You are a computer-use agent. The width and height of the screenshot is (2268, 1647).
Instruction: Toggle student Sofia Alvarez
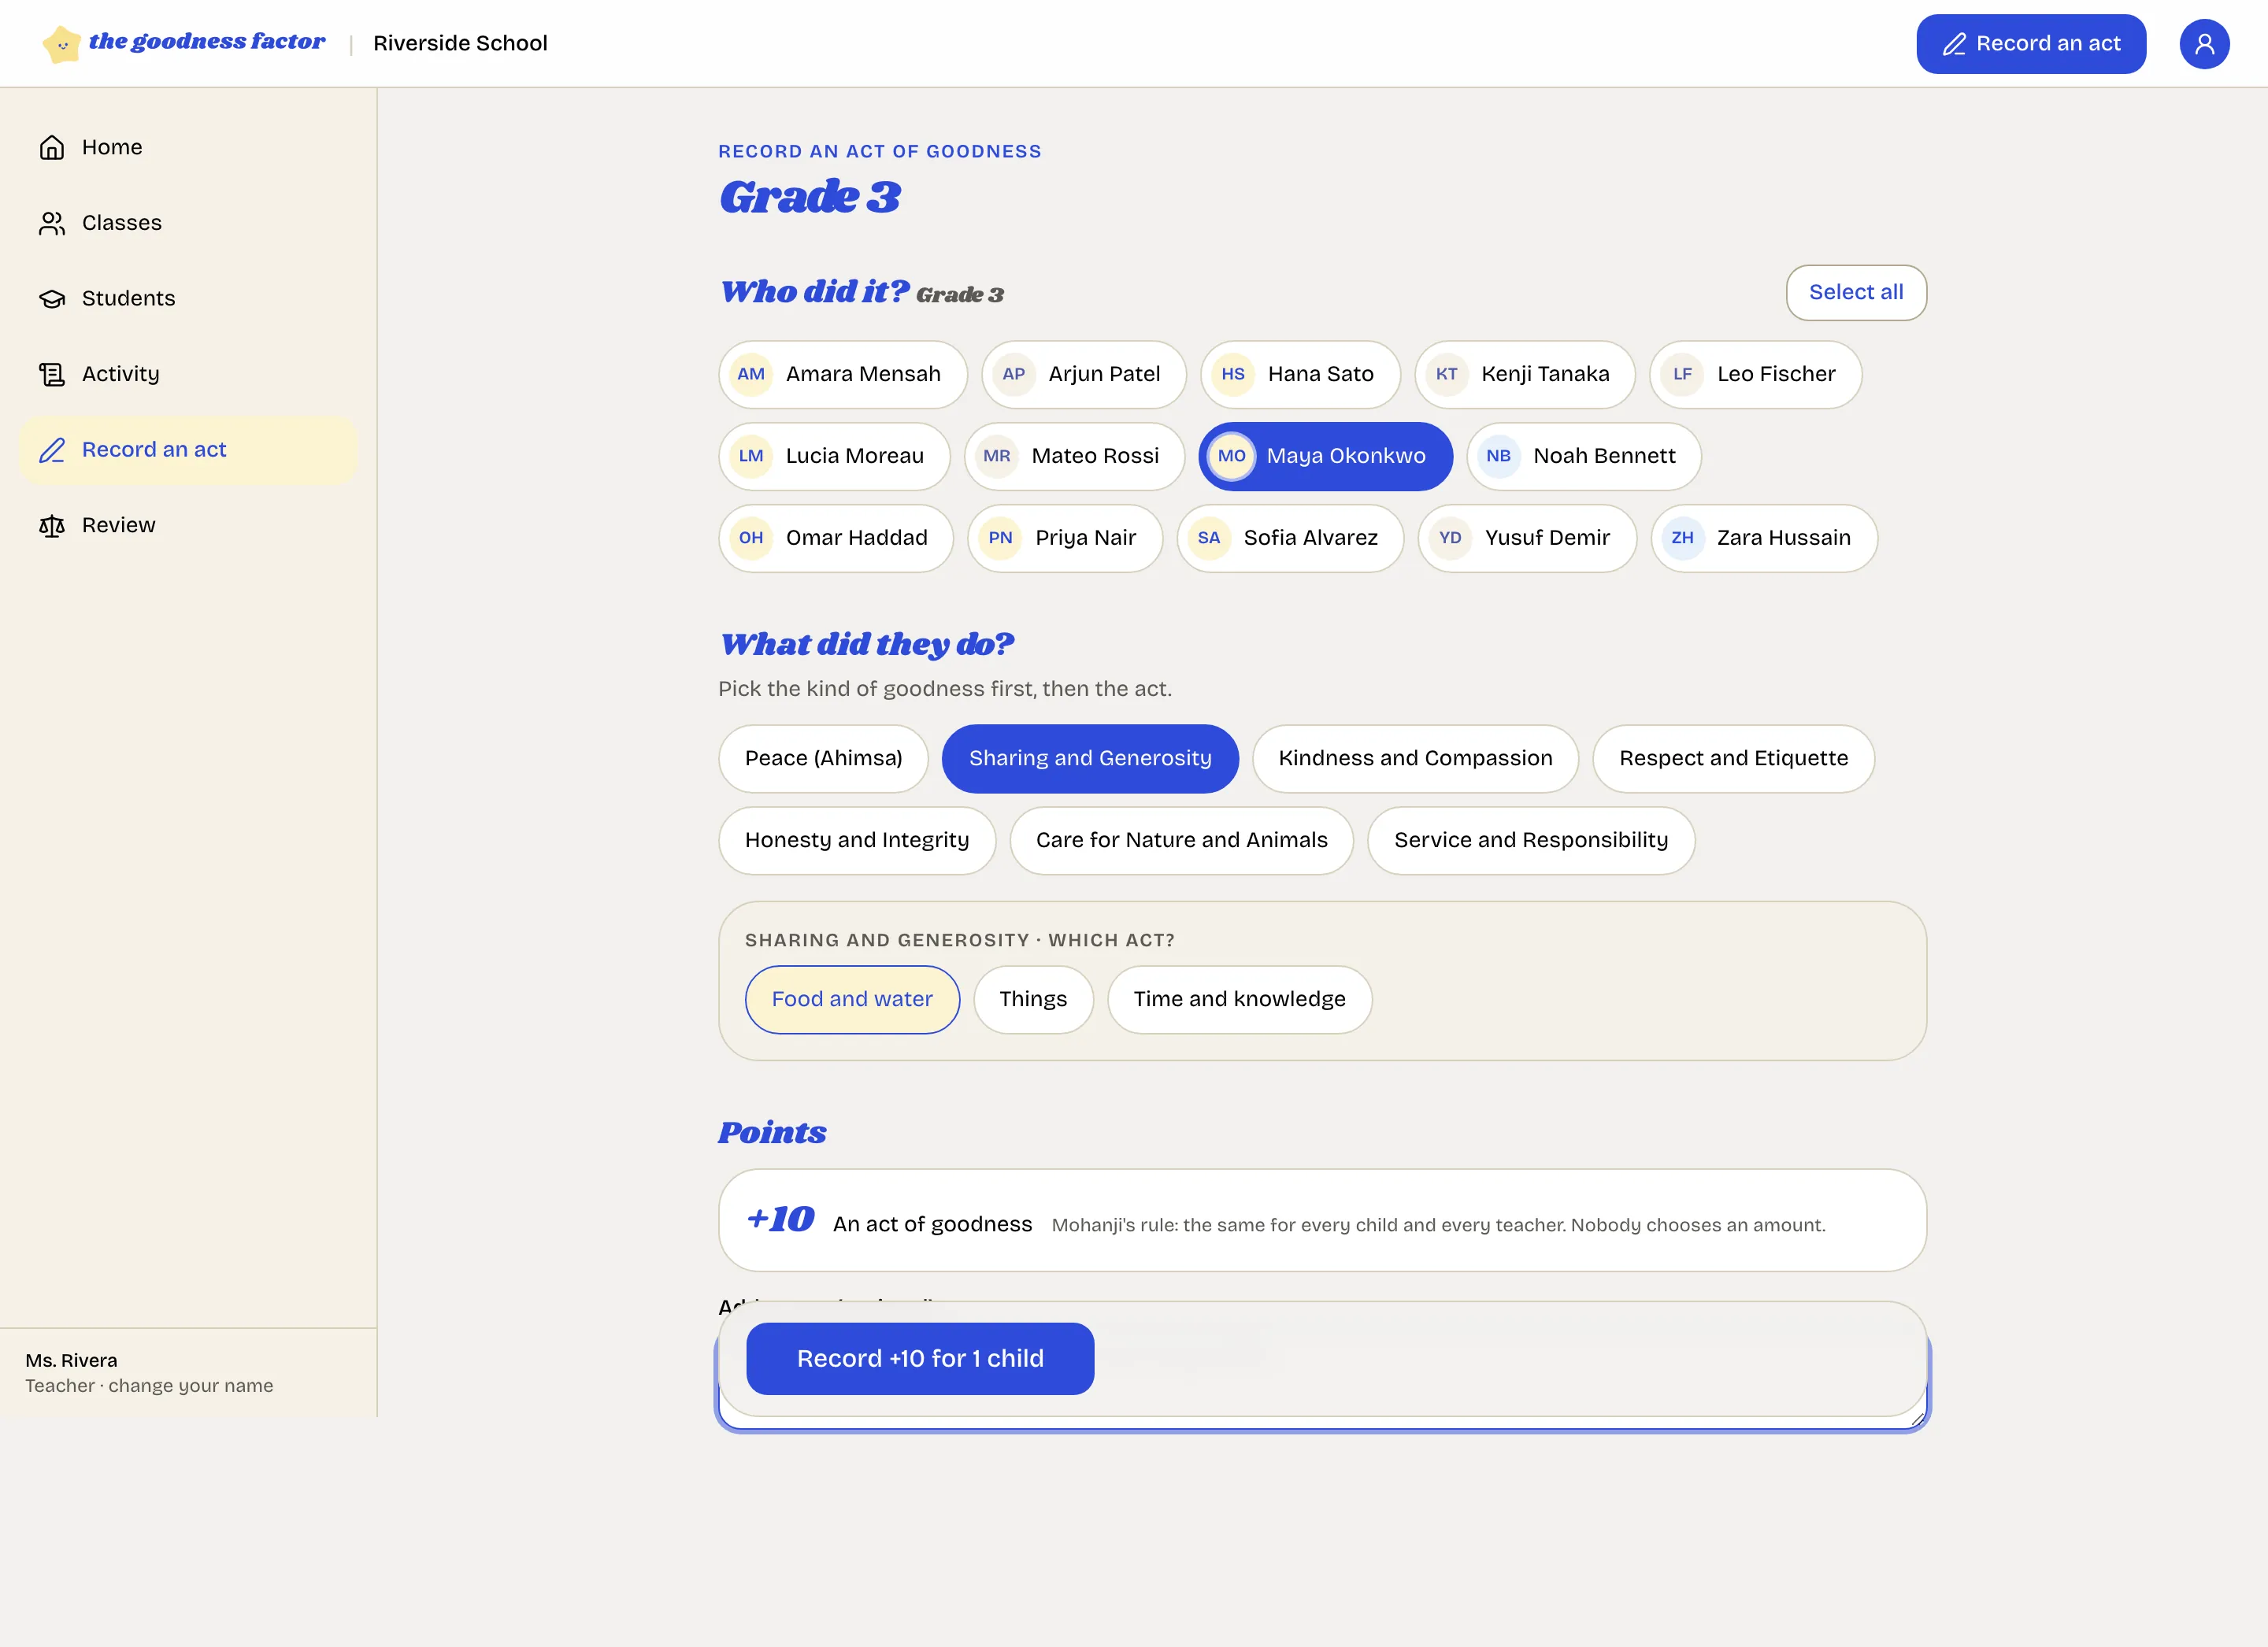tap(1290, 538)
